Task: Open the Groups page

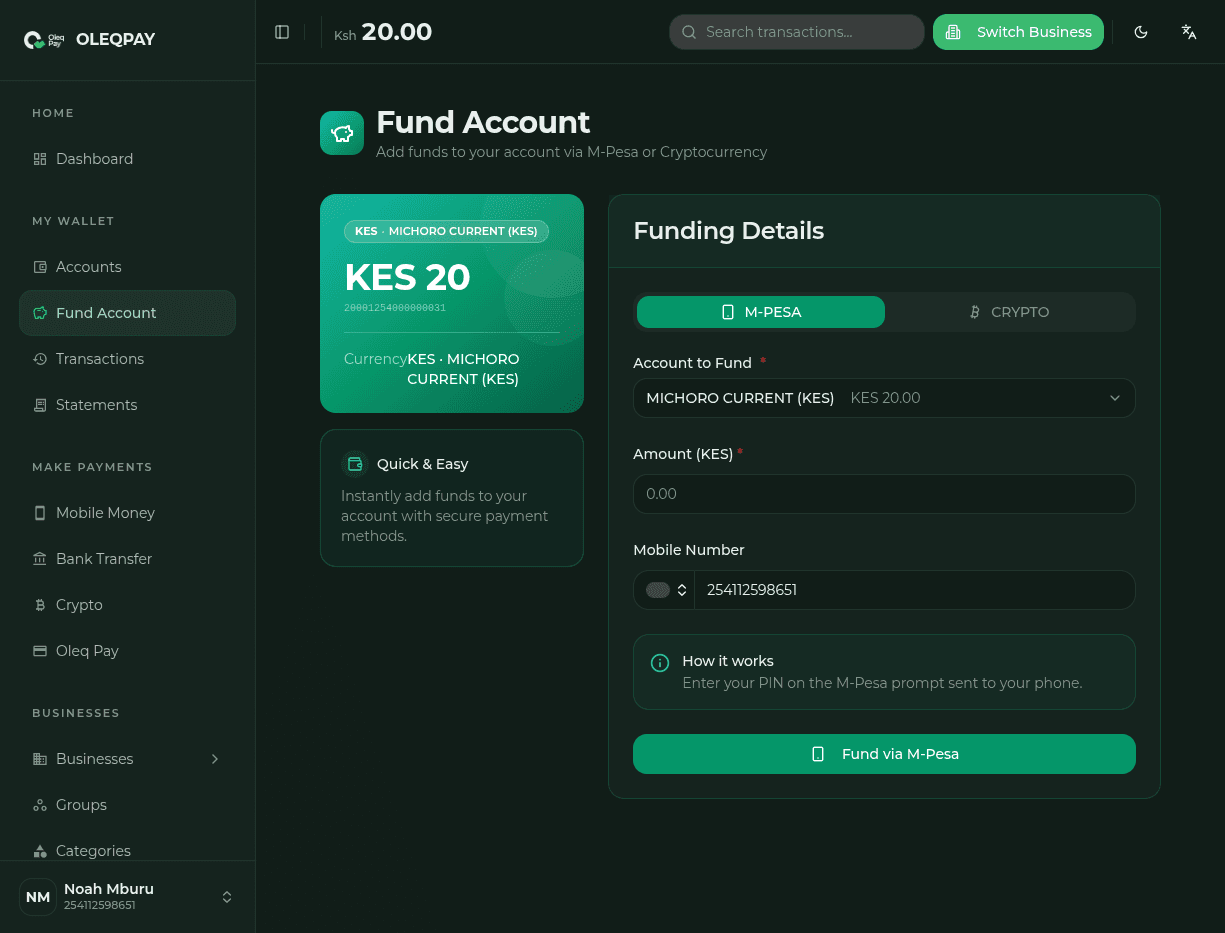Action: [127, 805]
